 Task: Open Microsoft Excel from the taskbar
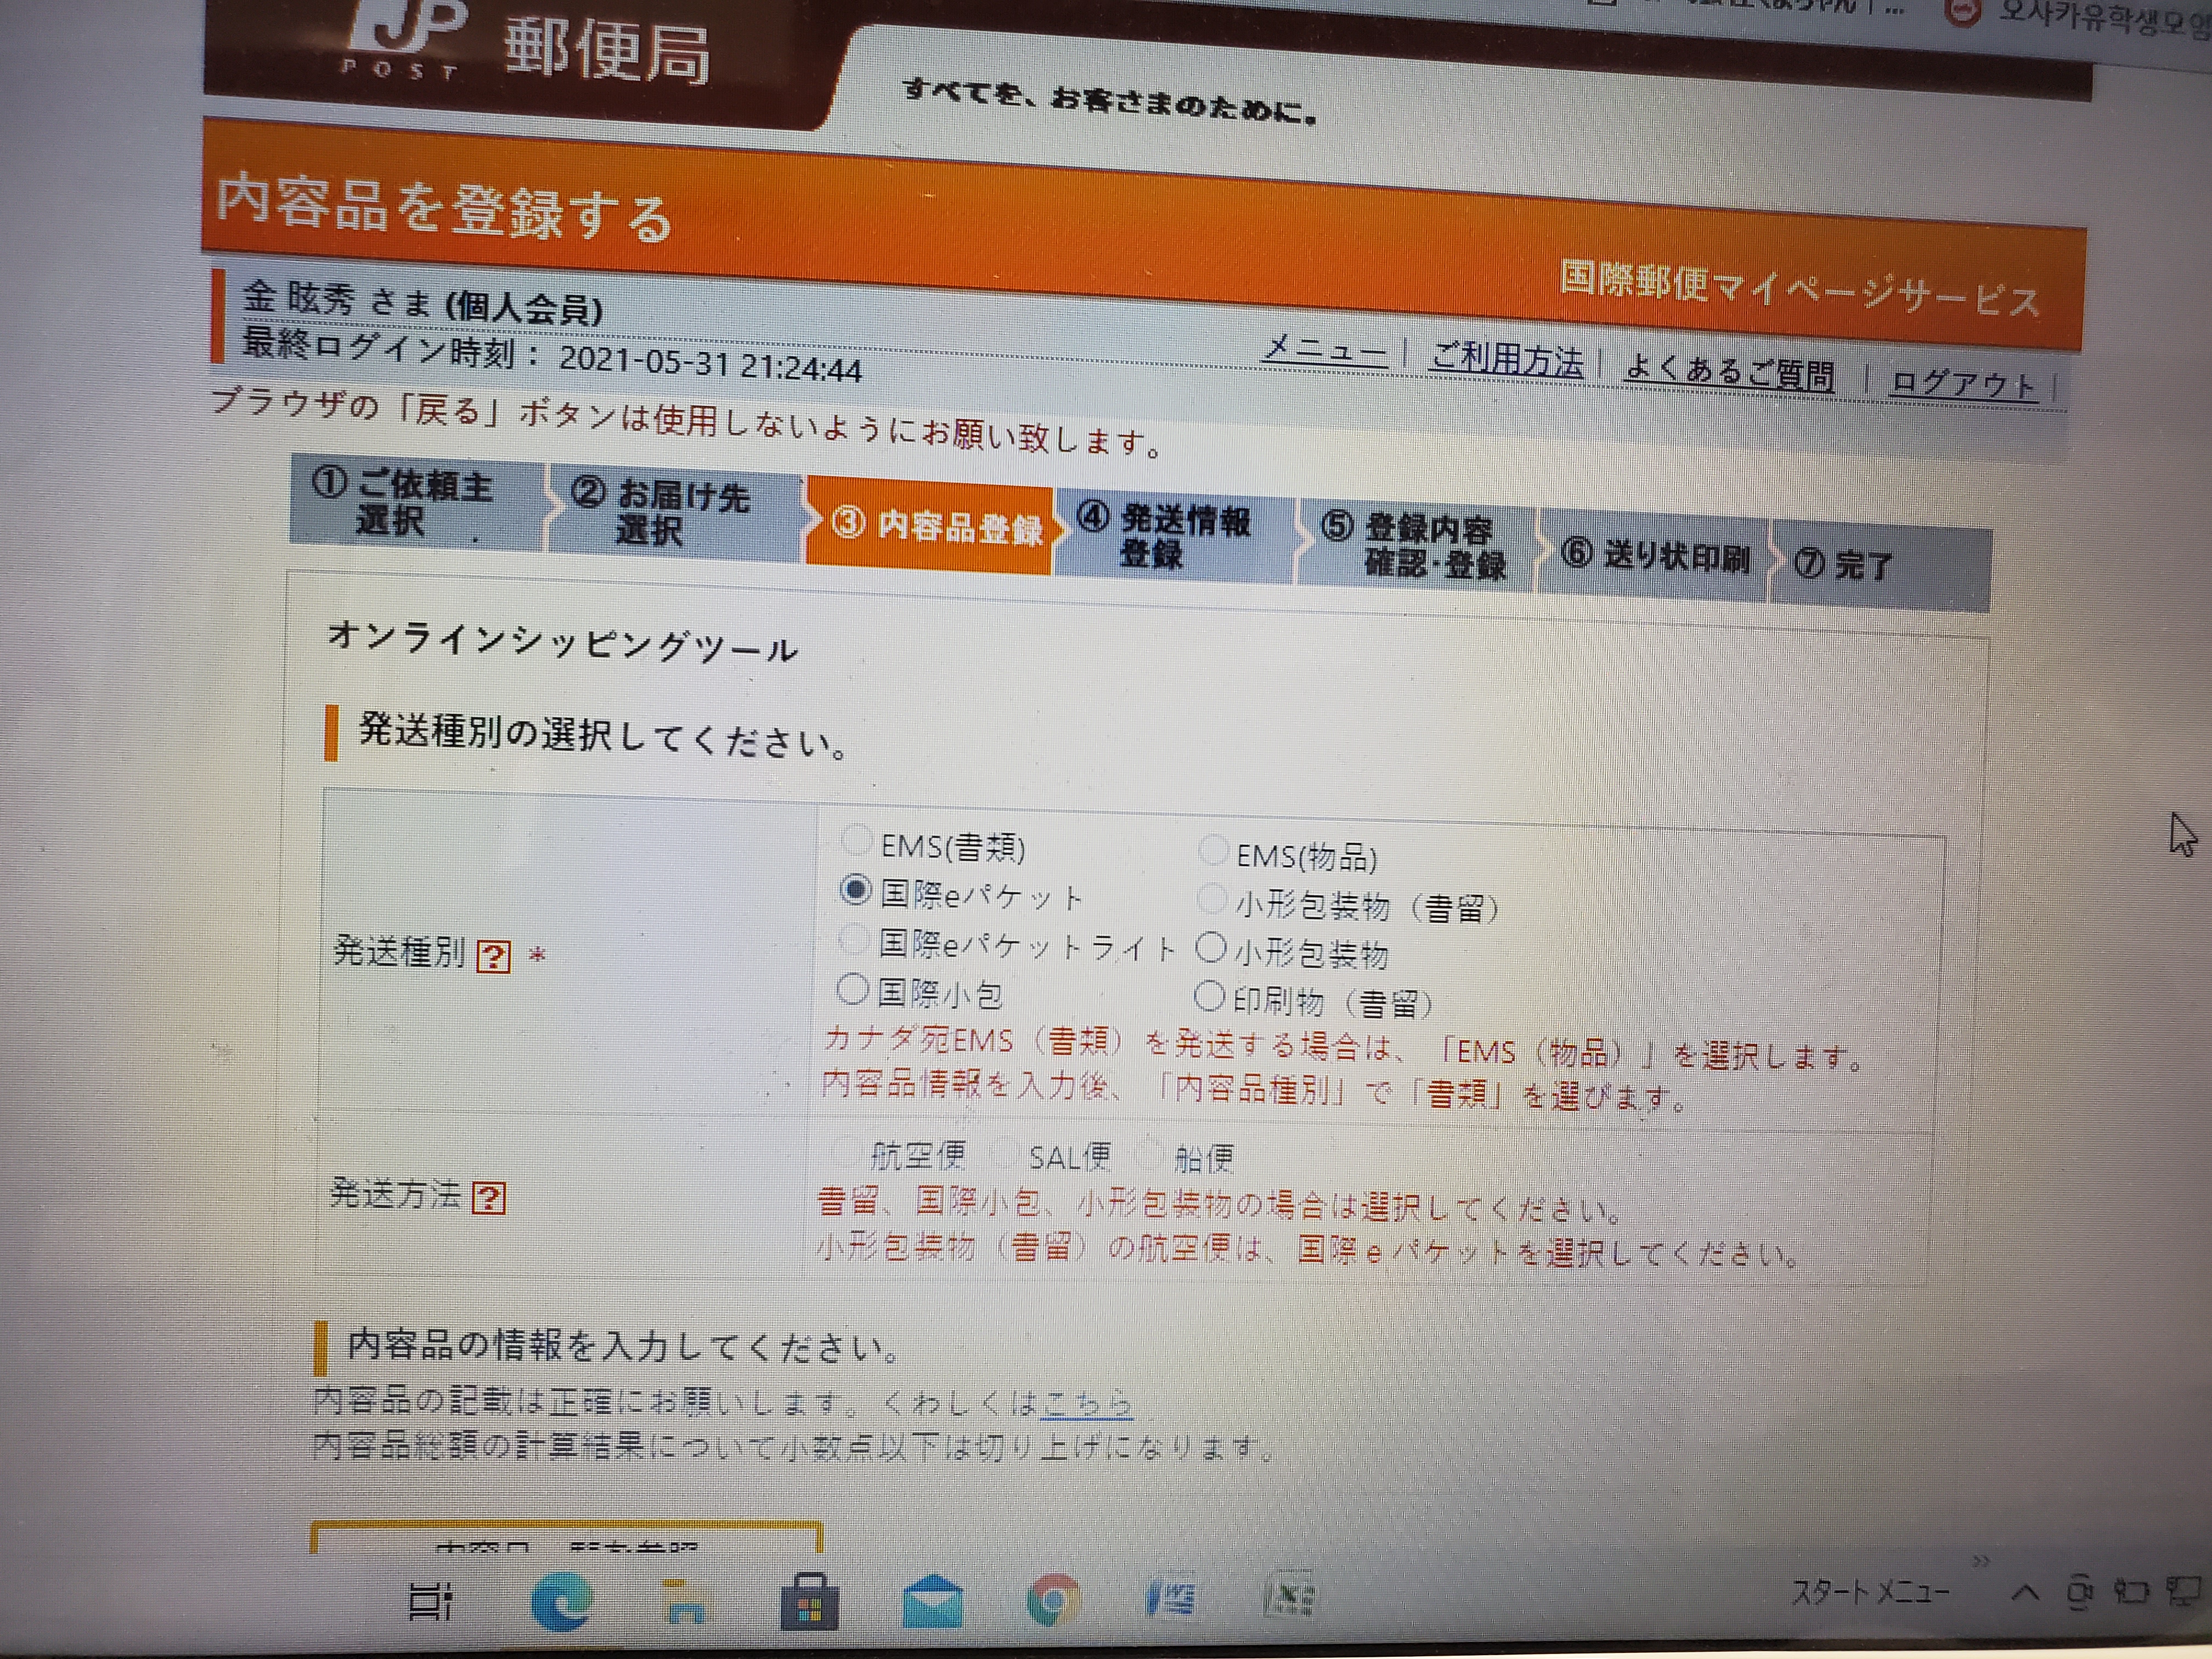click(1290, 1596)
